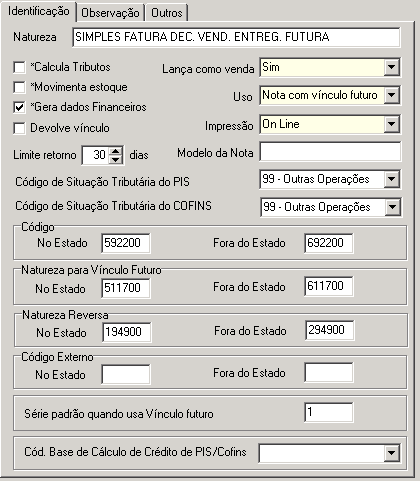Click the Natureza text field
Image resolution: width=420 pixels, height=481 pixels.
point(236,37)
